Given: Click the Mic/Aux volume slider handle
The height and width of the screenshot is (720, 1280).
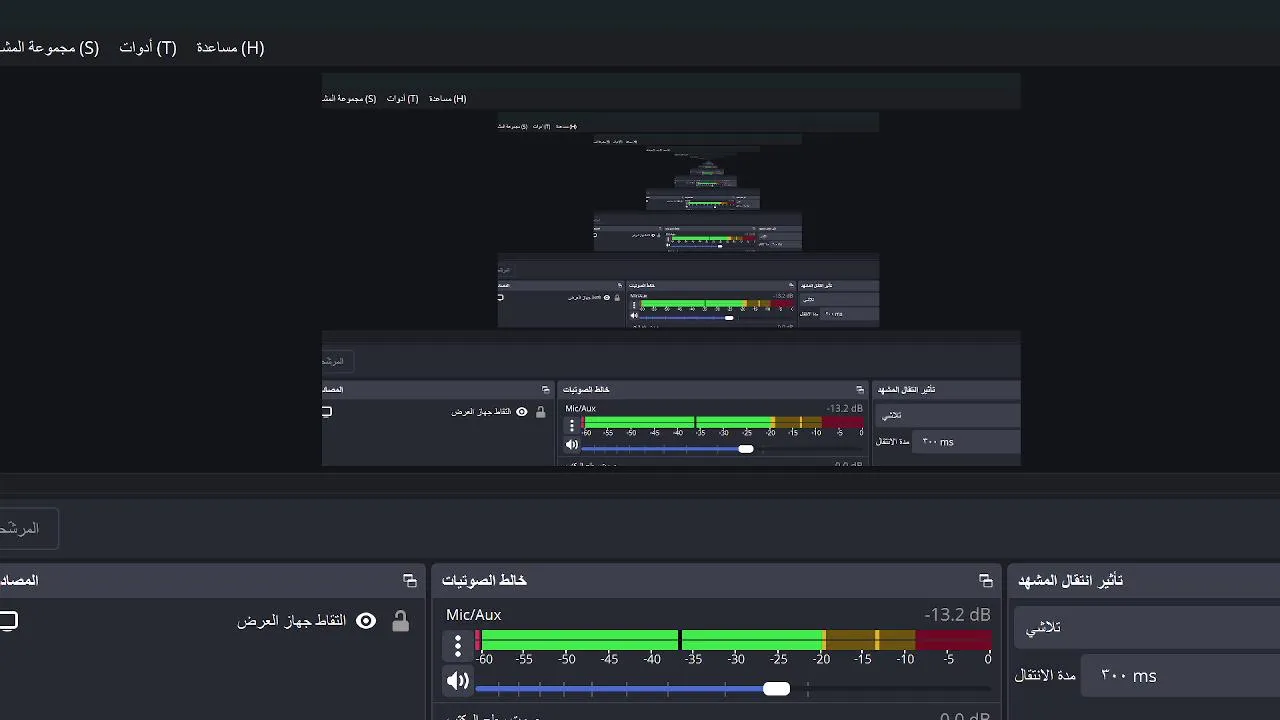Looking at the screenshot, I should tap(776, 688).
